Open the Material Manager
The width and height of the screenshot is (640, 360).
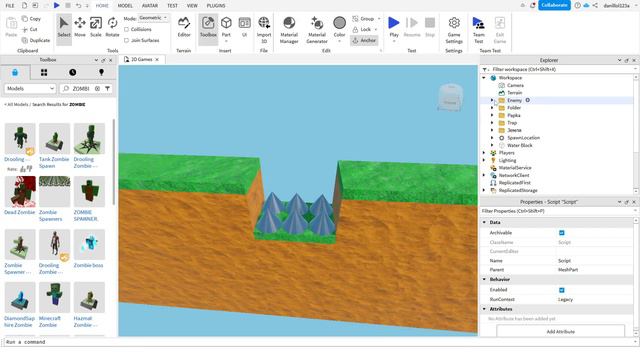coord(289,30)
